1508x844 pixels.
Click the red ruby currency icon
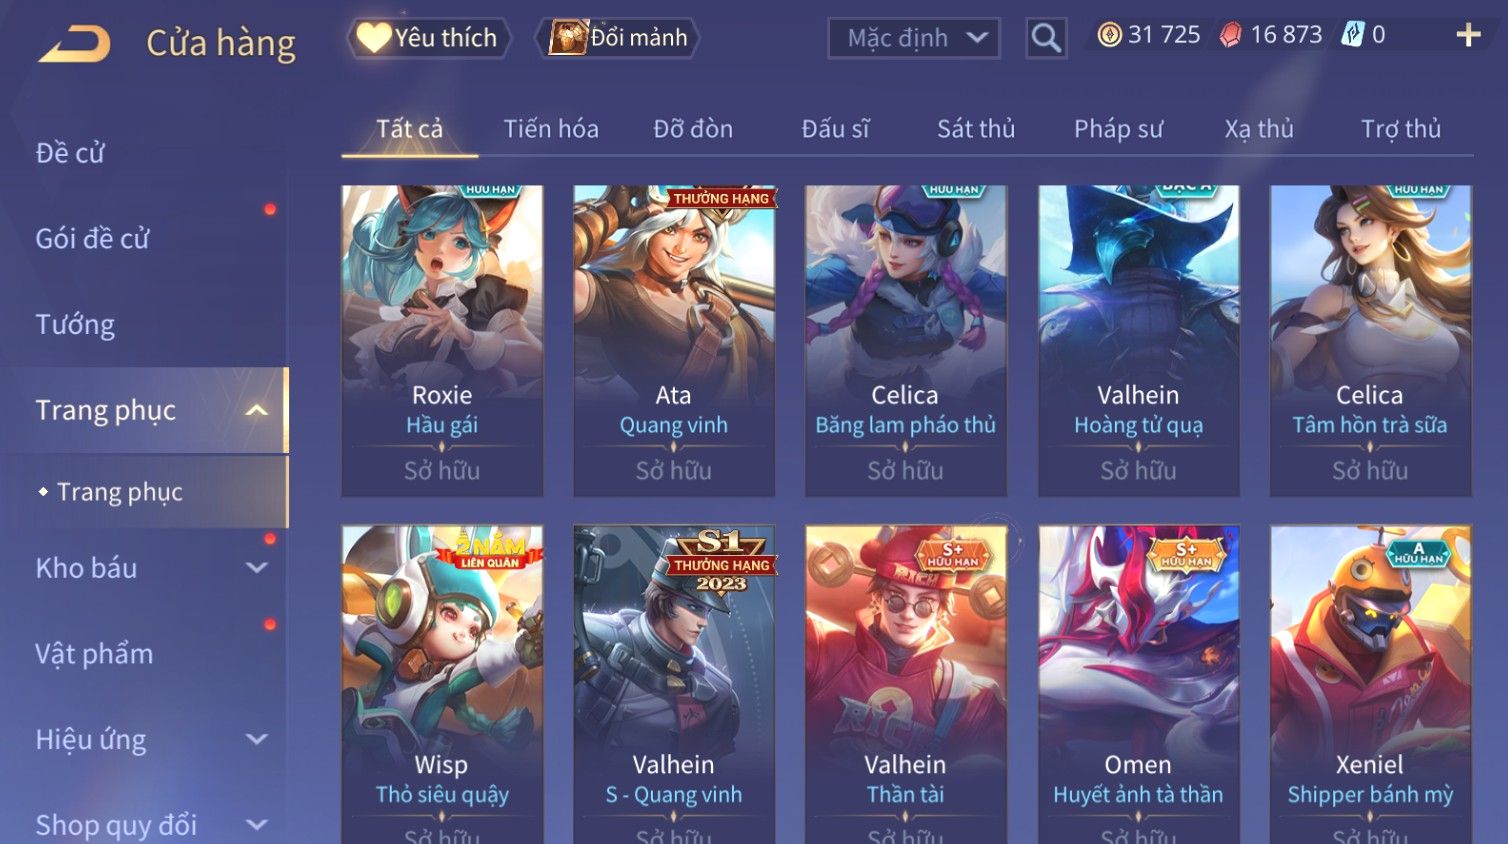[1230, 35]
